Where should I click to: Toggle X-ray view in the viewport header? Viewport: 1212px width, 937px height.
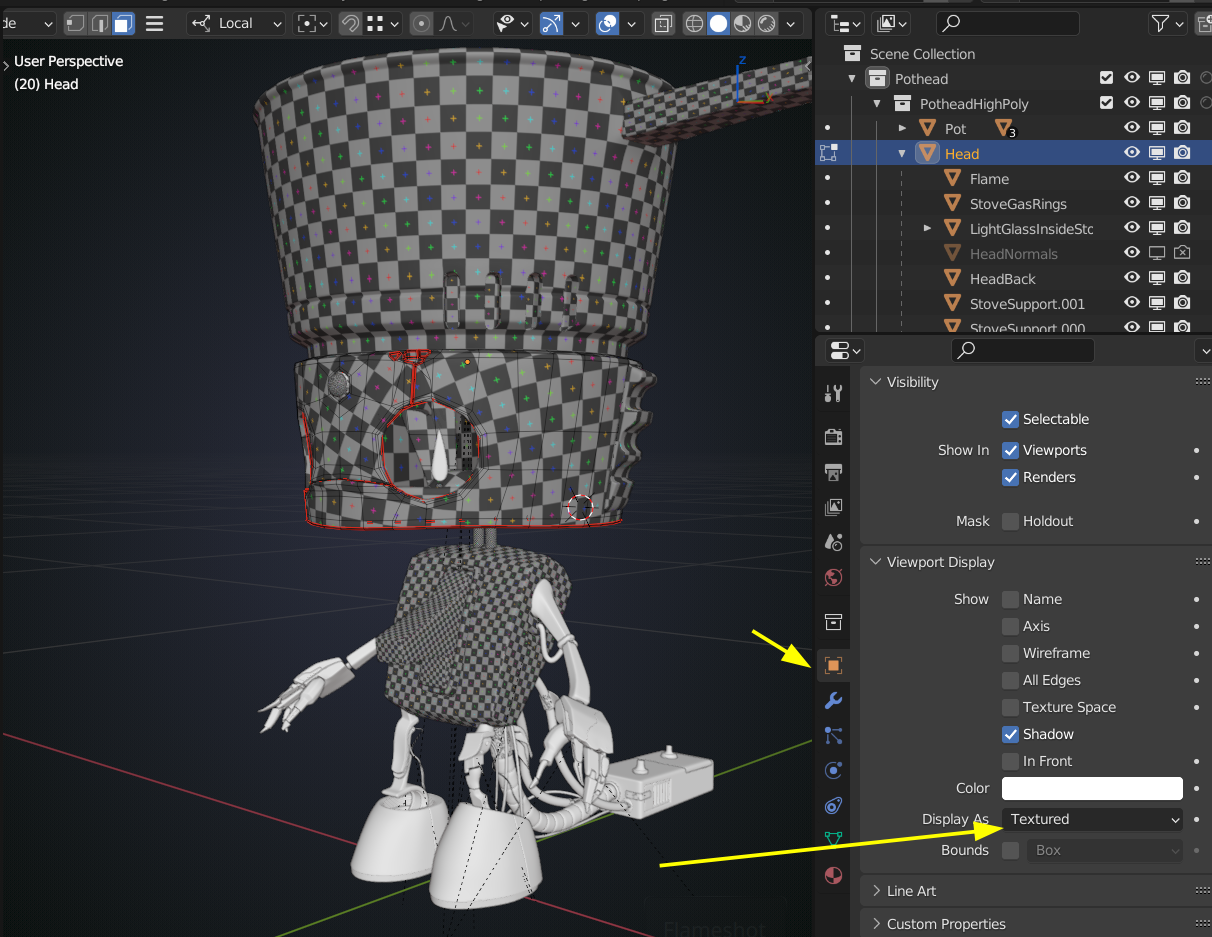663,23
